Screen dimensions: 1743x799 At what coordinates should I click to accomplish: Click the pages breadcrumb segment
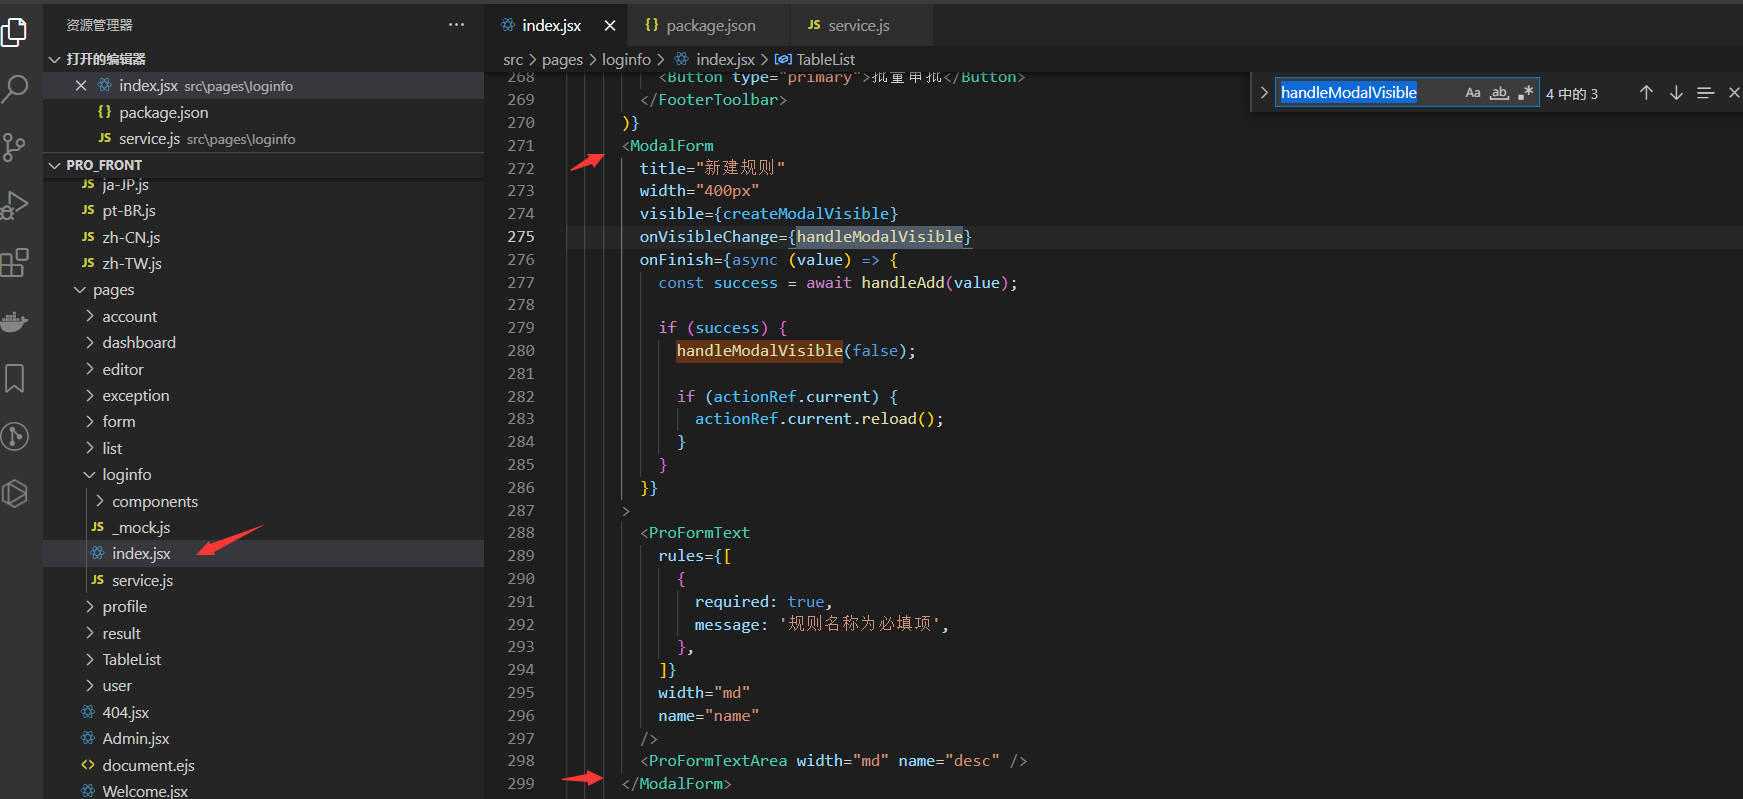tap(562, 60)
